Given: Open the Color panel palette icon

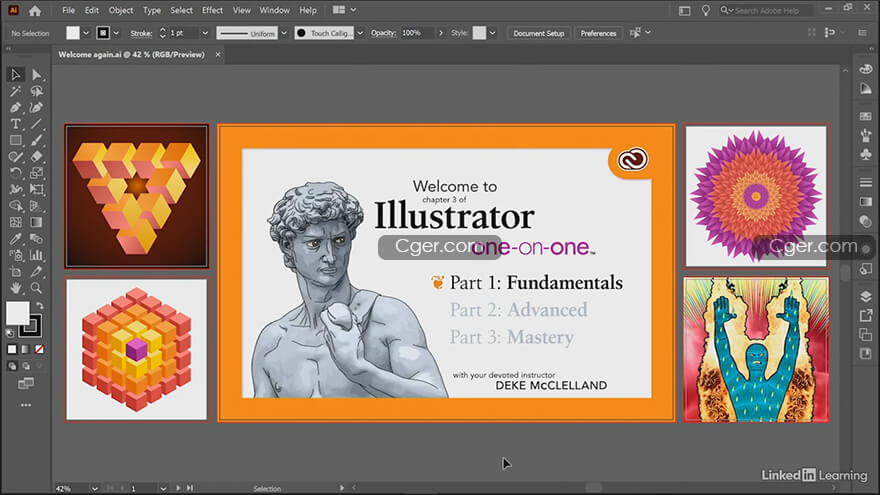Looking at the screenshot, I should point(865,69).
